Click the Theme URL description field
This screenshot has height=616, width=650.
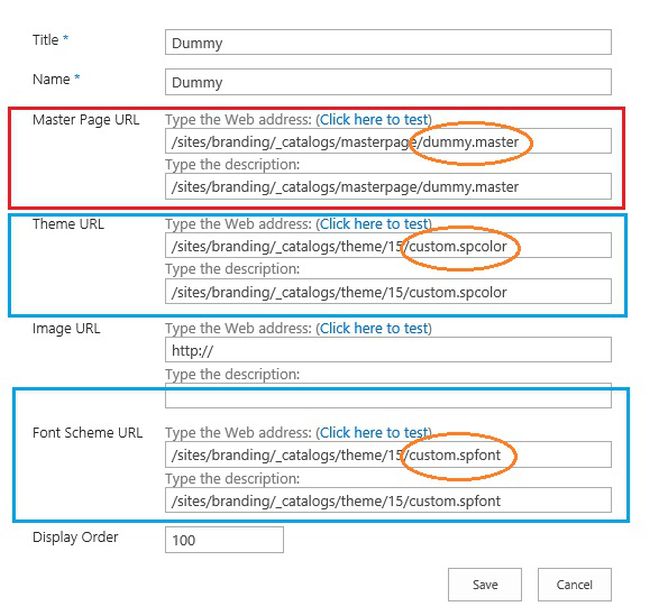point(387,292)
